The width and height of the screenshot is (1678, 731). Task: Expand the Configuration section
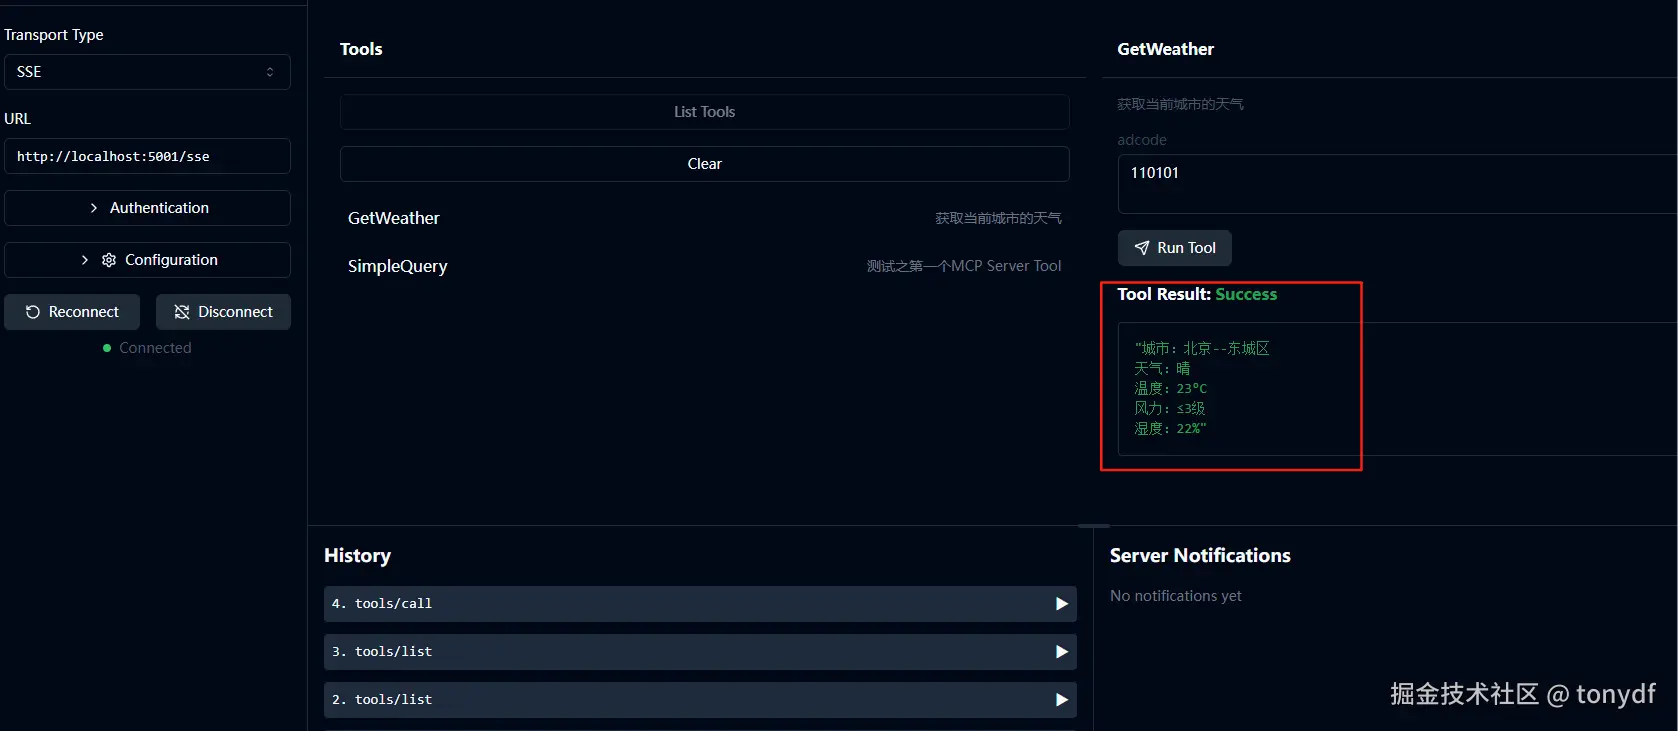(147, 260)
